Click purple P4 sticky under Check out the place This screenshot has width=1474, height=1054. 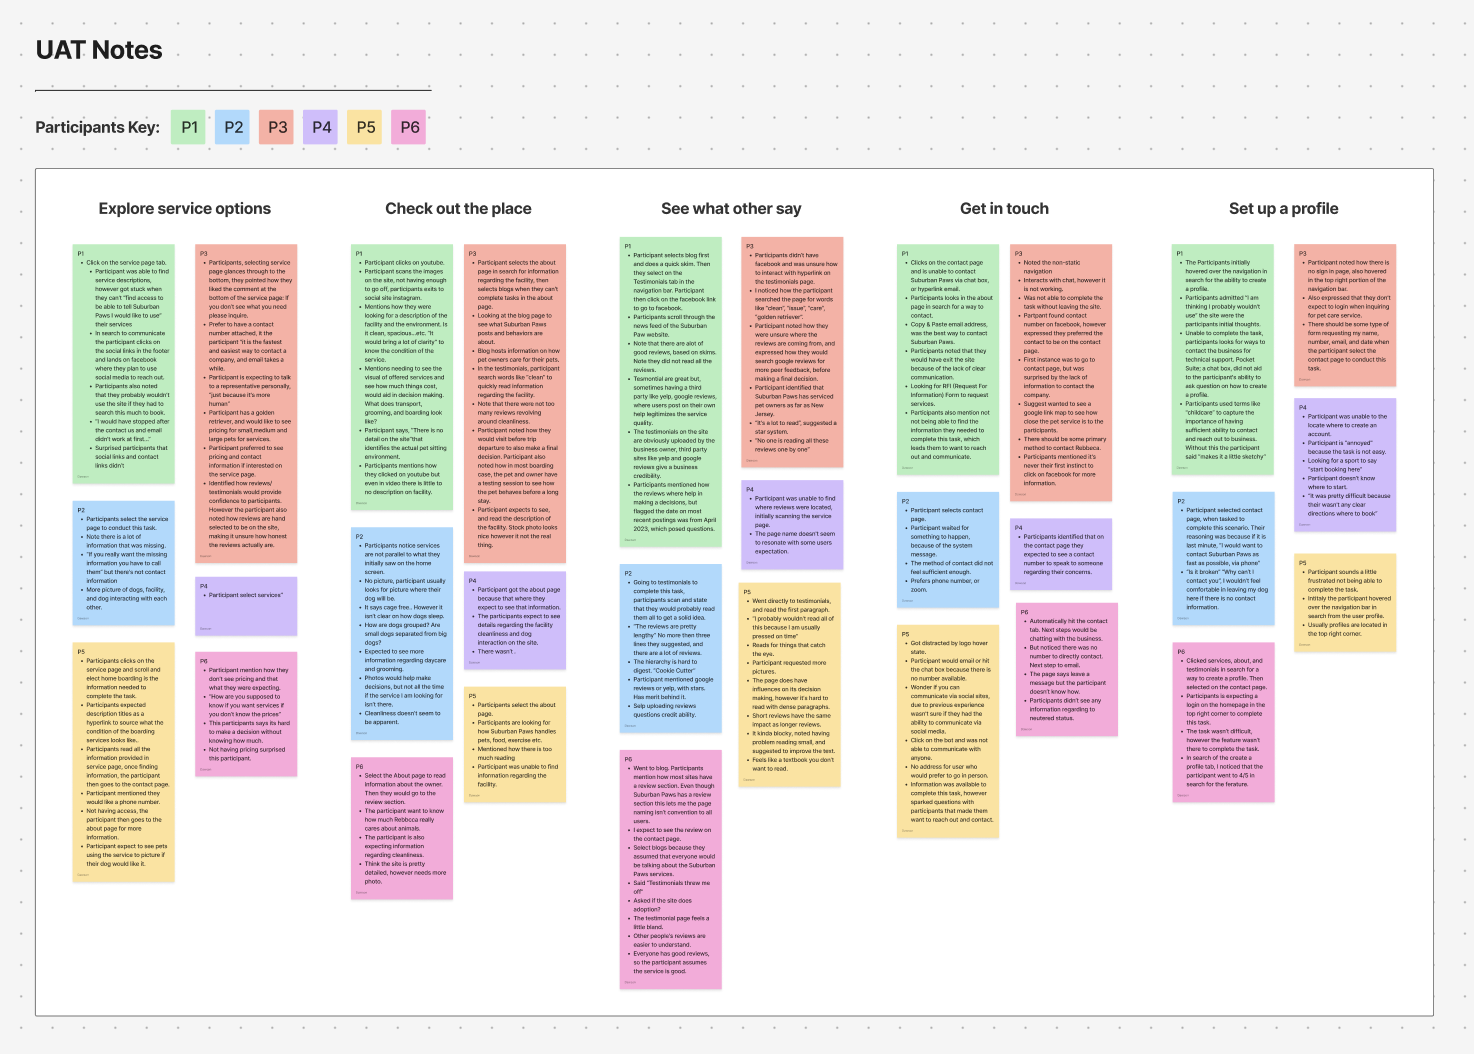click(515, 621)
